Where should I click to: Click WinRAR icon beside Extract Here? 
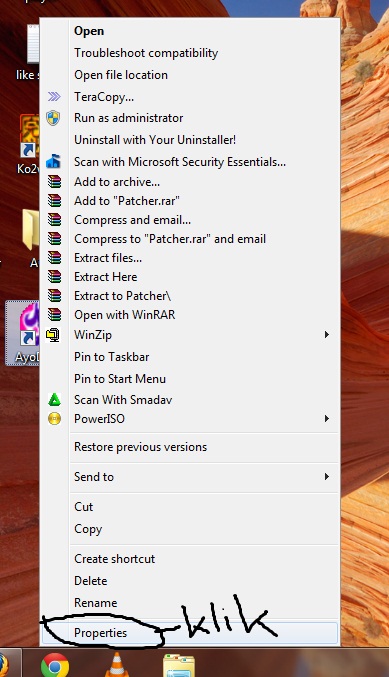[x=54, y=276]
